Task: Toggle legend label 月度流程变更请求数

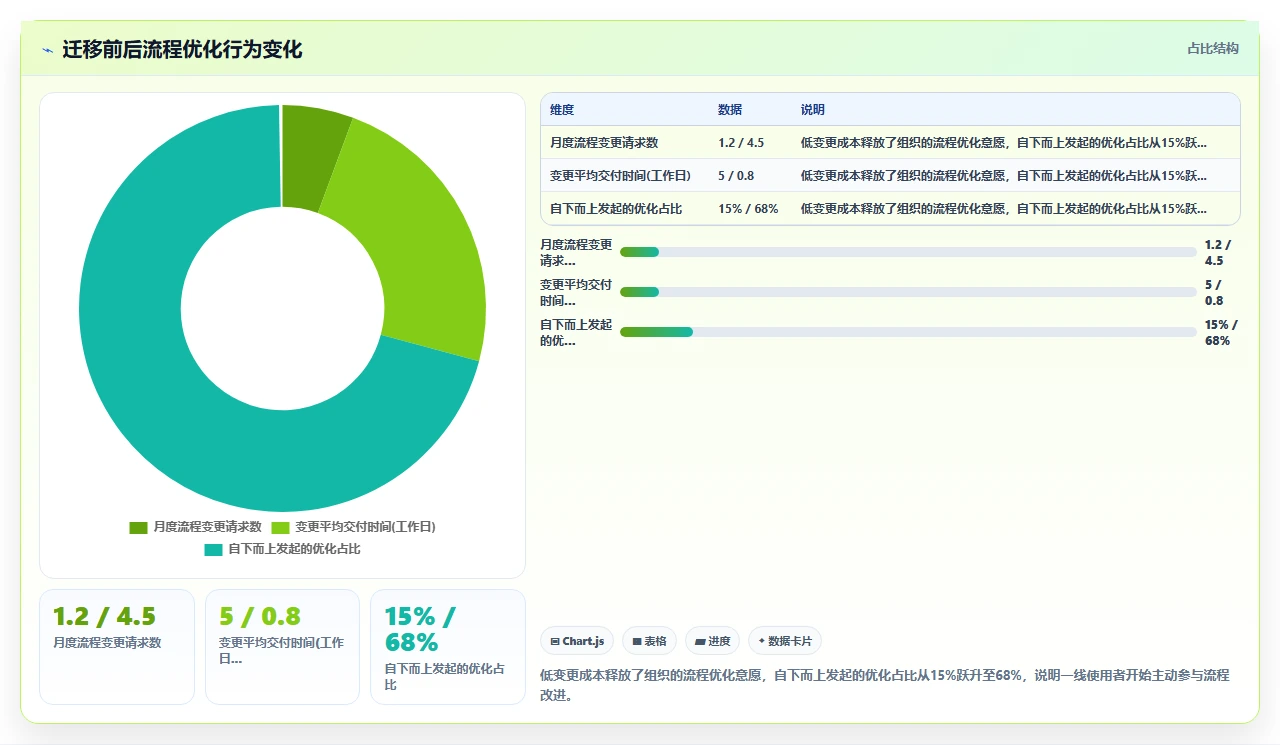Action: (207, 527)
